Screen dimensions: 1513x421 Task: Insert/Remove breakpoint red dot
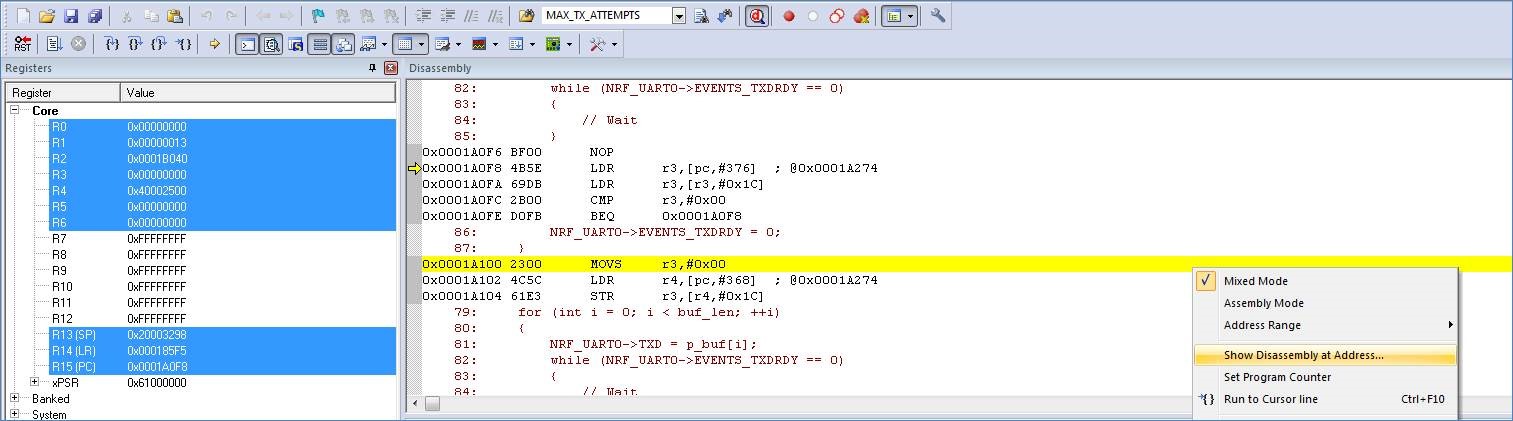789,16
